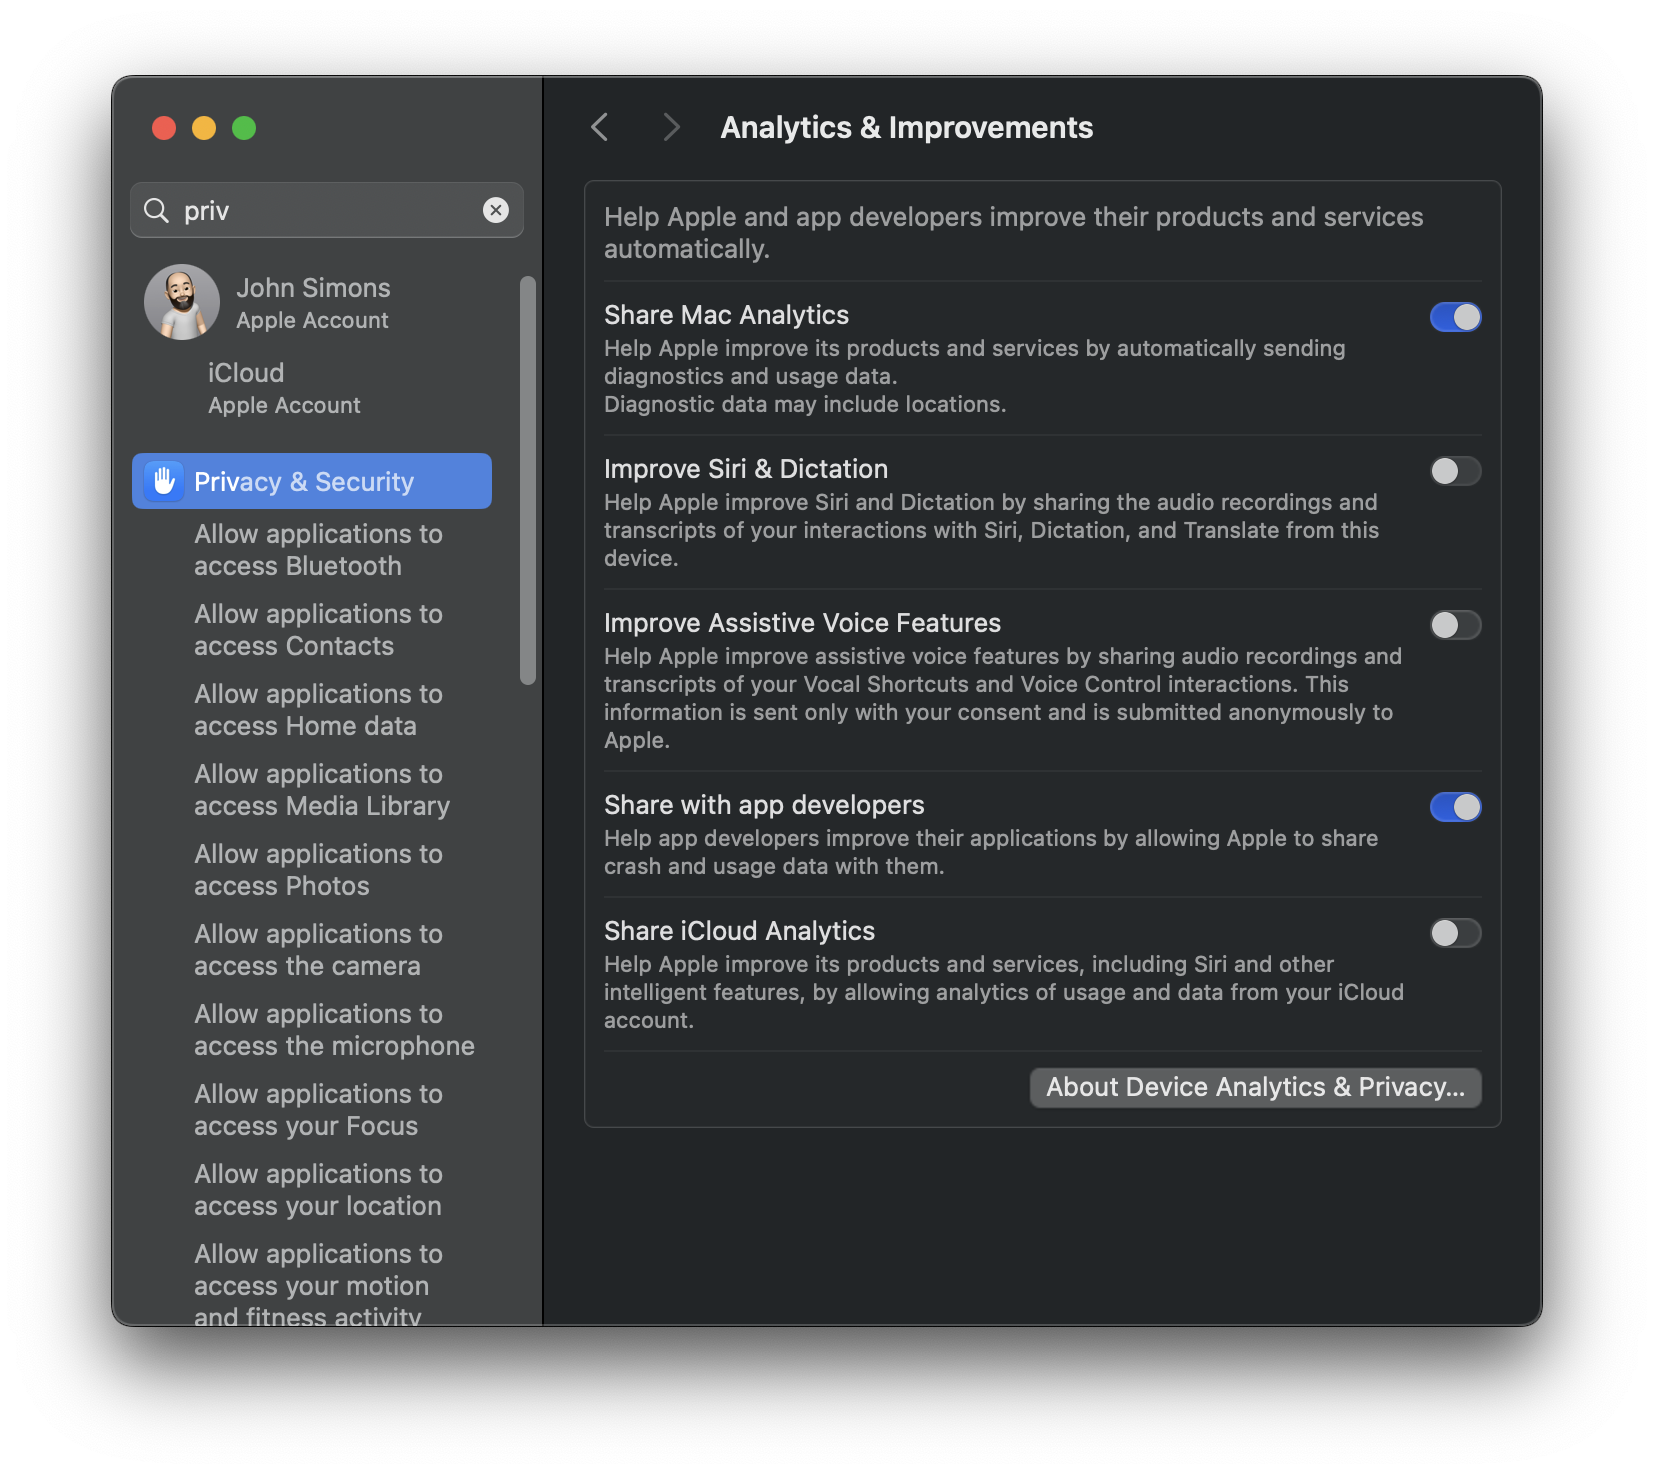
Task: Turn on Improve Assistive Voice Features
Action: point(1455,625)
